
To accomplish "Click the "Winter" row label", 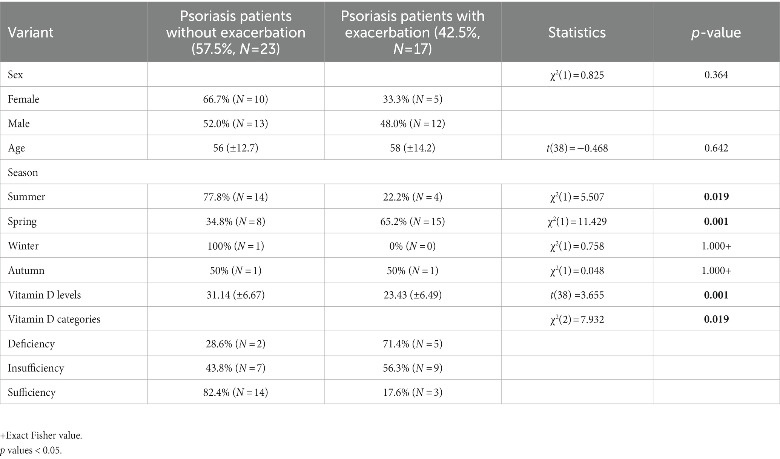I will pos(23,245).
